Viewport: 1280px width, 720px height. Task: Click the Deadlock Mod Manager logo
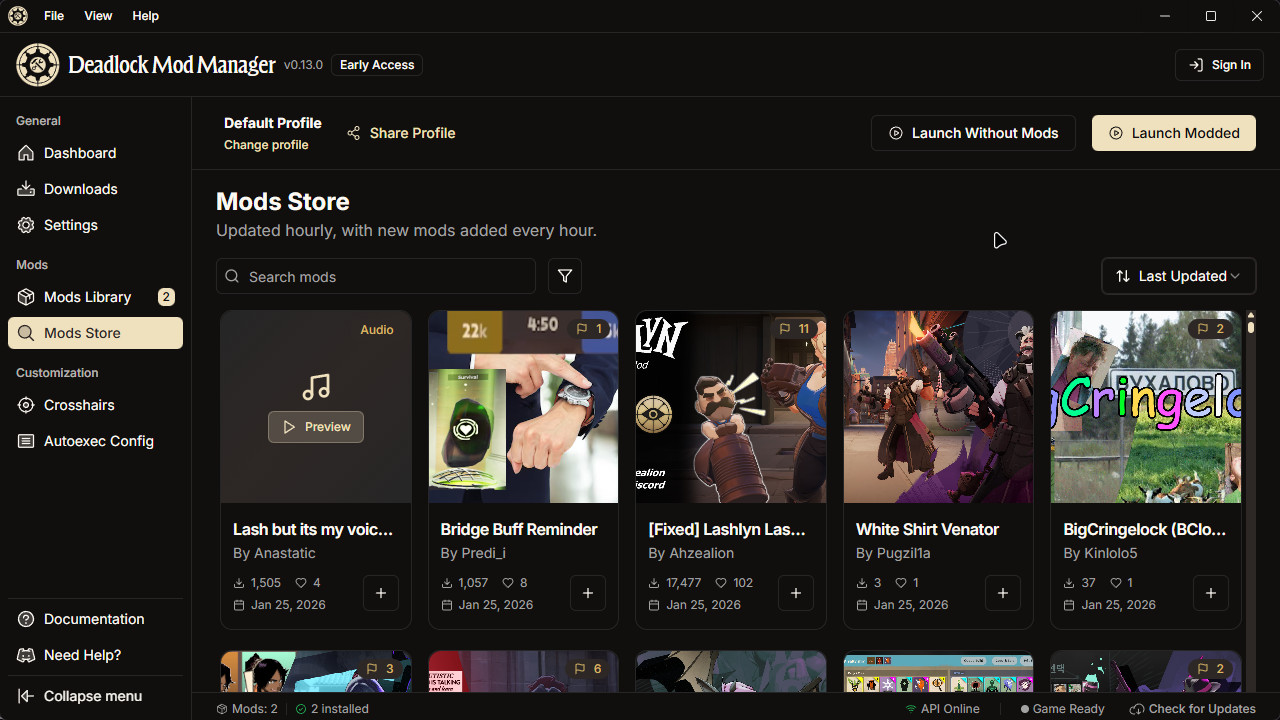(37, 64)
